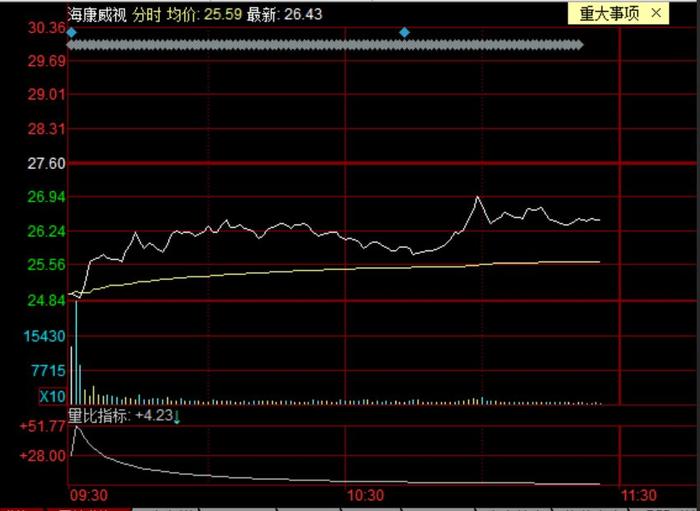Click the 30.36 upper limit price label
This screenshot has width=700, height=511.
46,28
